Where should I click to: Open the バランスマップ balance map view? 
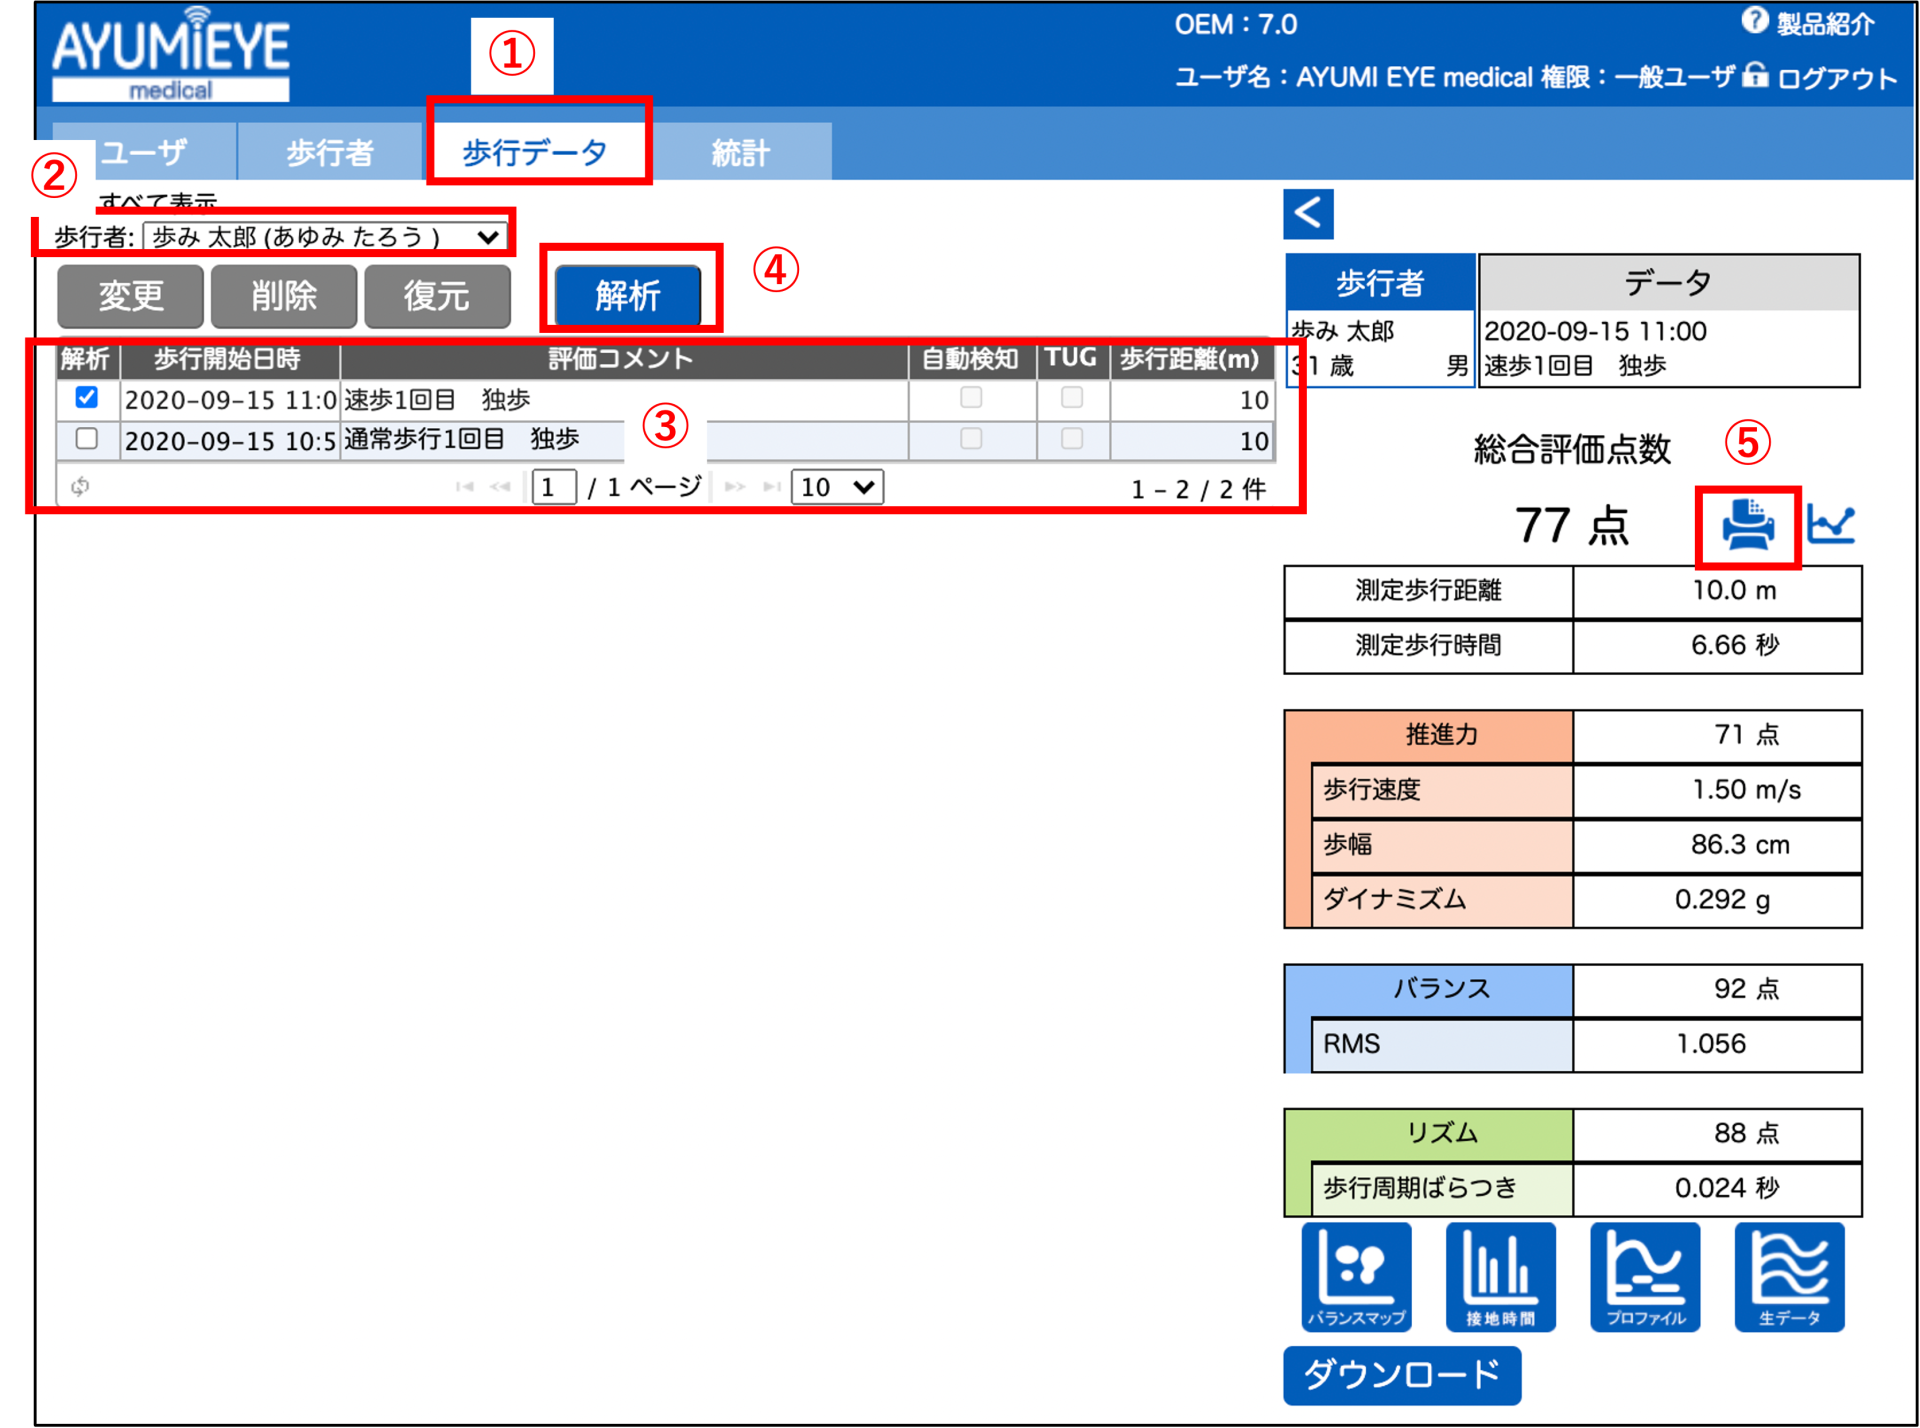[1356, 1277]
